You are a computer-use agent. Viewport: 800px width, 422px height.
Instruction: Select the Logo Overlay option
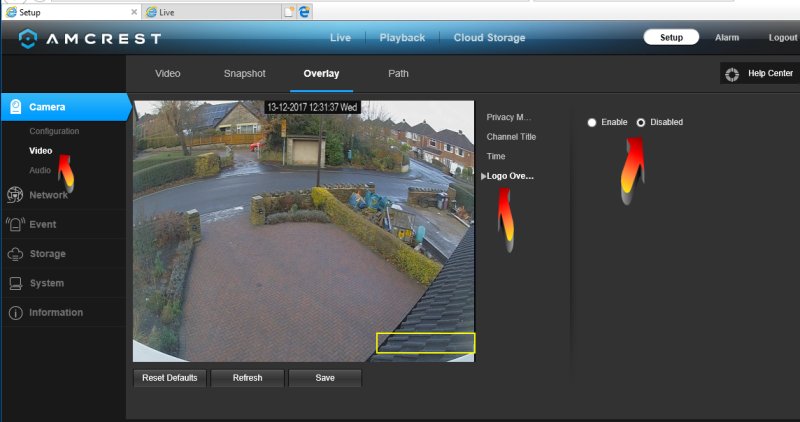click(x=510, y=176)
